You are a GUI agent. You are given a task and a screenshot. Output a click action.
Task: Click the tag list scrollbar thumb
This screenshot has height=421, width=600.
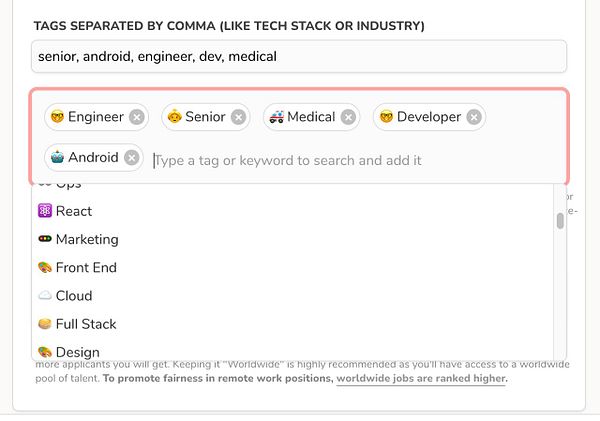[x=560, y=220]
